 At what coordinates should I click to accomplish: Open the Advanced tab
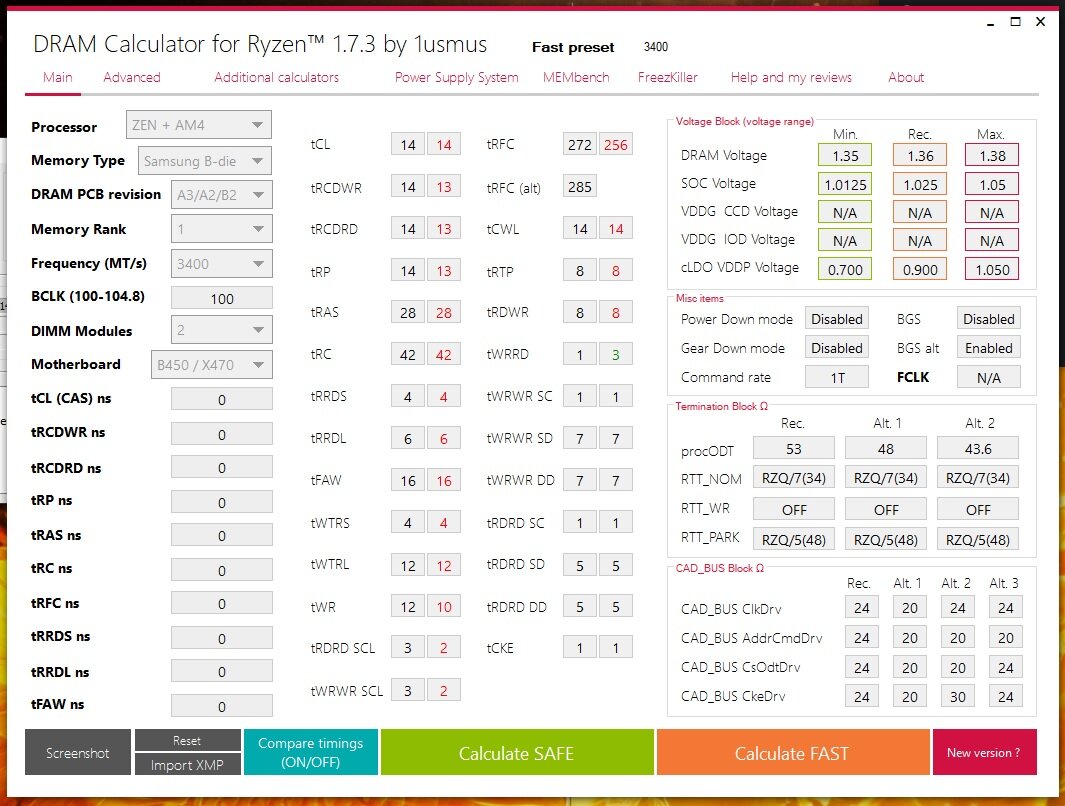[x=132, y=77]
